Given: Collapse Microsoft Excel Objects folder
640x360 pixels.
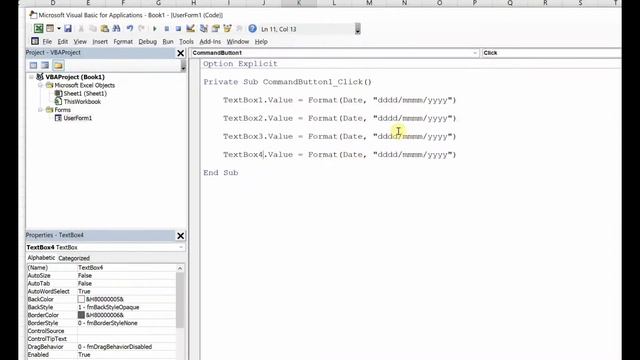Looking at the screenshot, I should 40,85.
